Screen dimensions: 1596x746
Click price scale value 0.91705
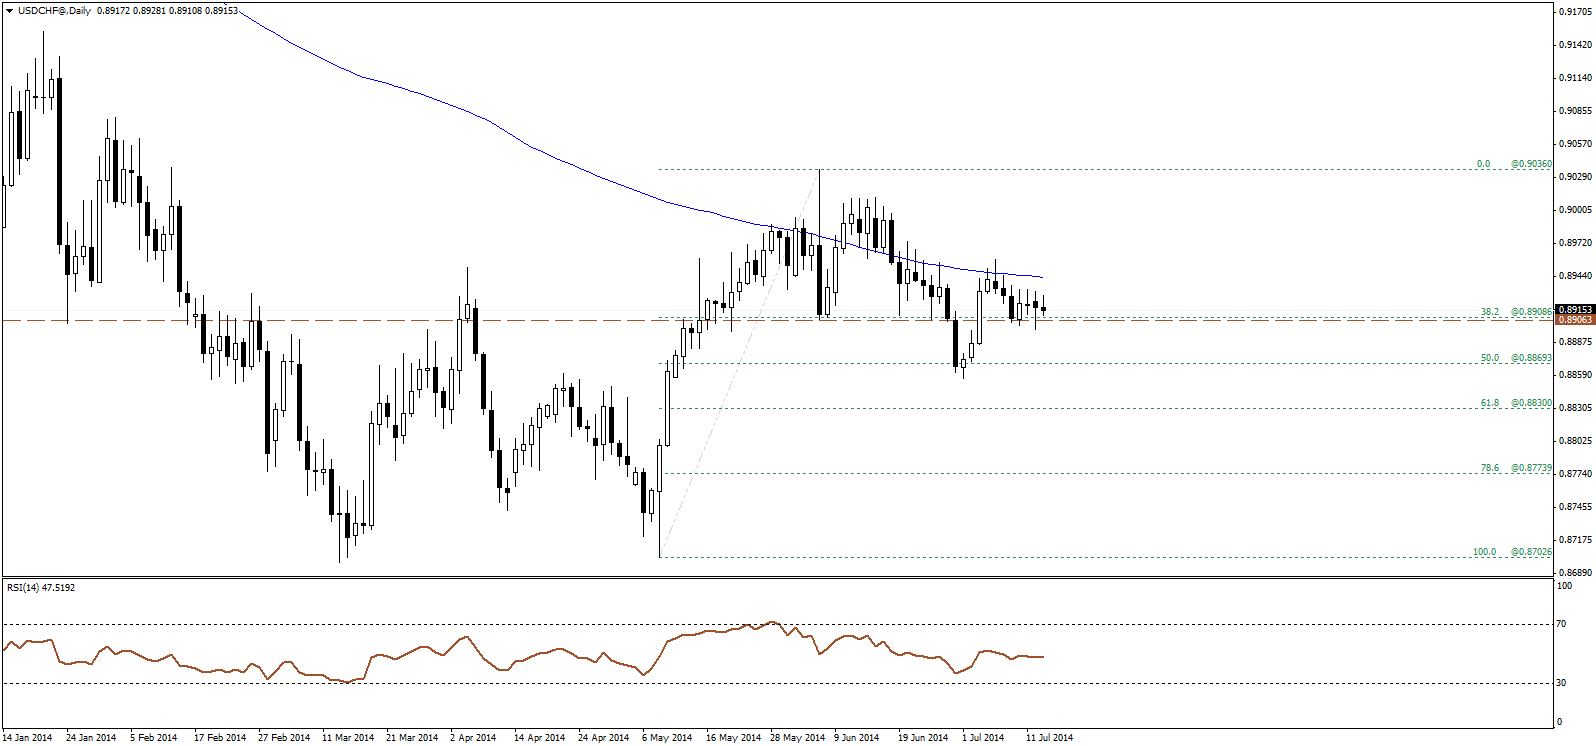coord(1577,12)
